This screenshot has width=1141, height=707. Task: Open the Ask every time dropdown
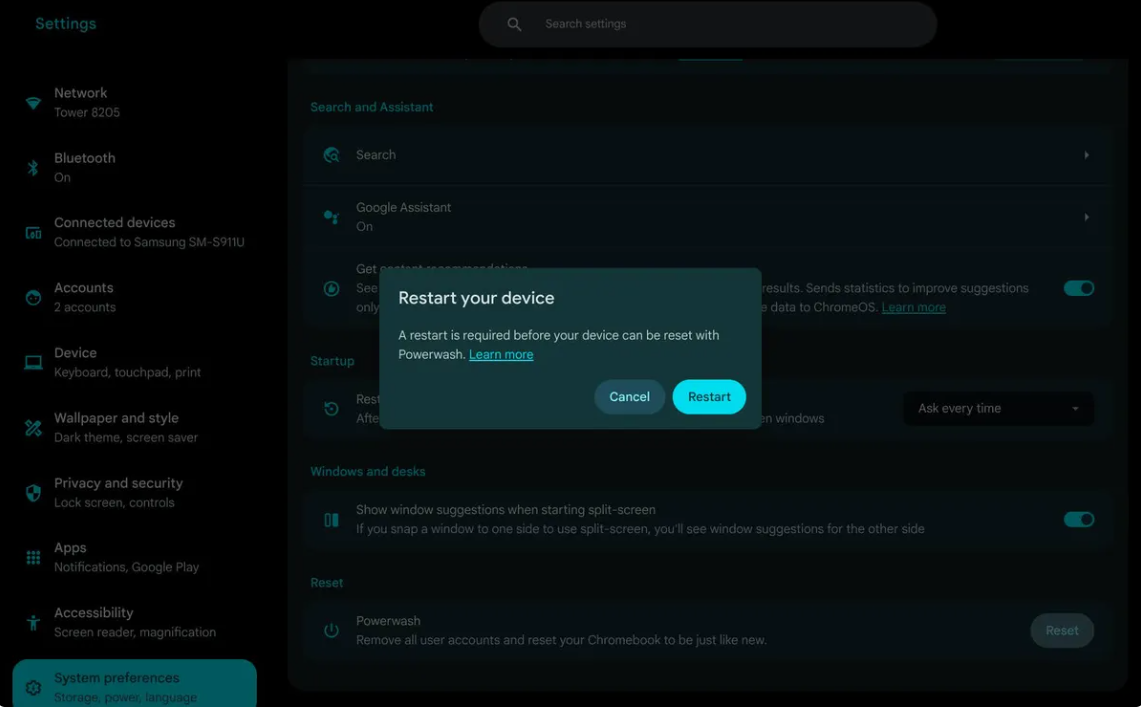[x=997, y=408]
